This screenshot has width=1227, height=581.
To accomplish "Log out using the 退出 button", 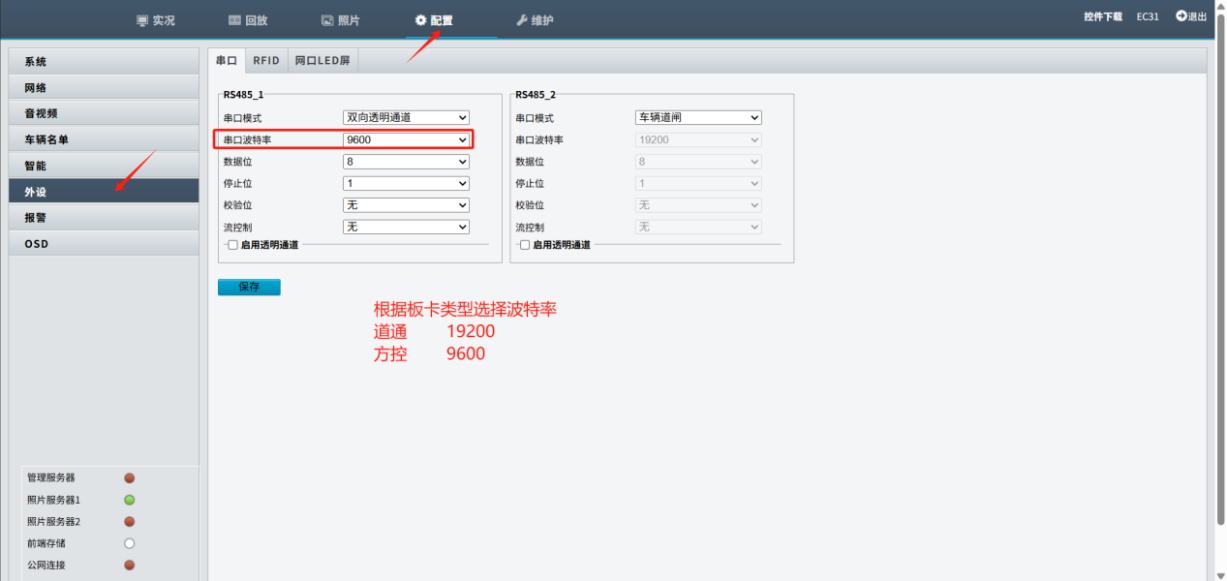I will point(1191,17).
